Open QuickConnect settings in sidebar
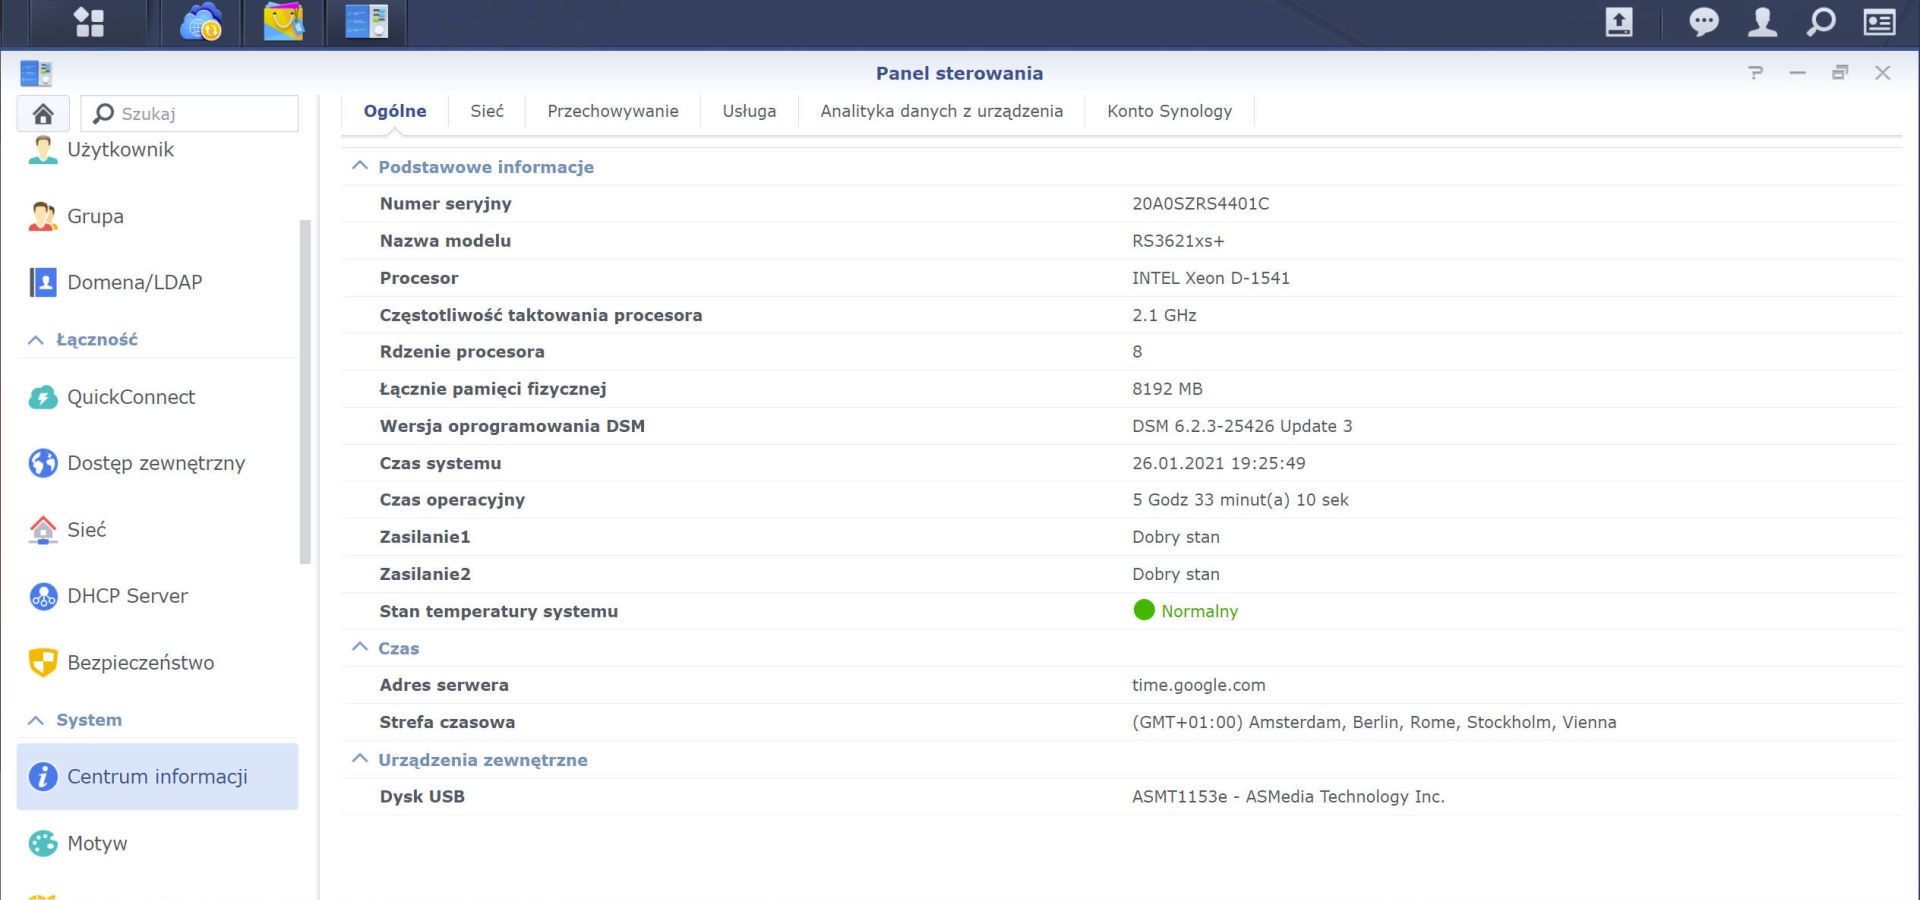 pos(131,397)
